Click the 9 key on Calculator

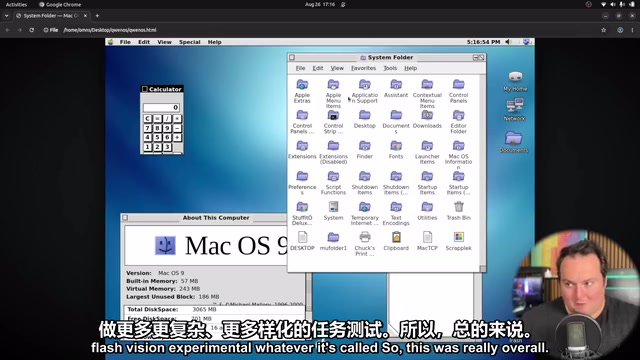(167, 128)
